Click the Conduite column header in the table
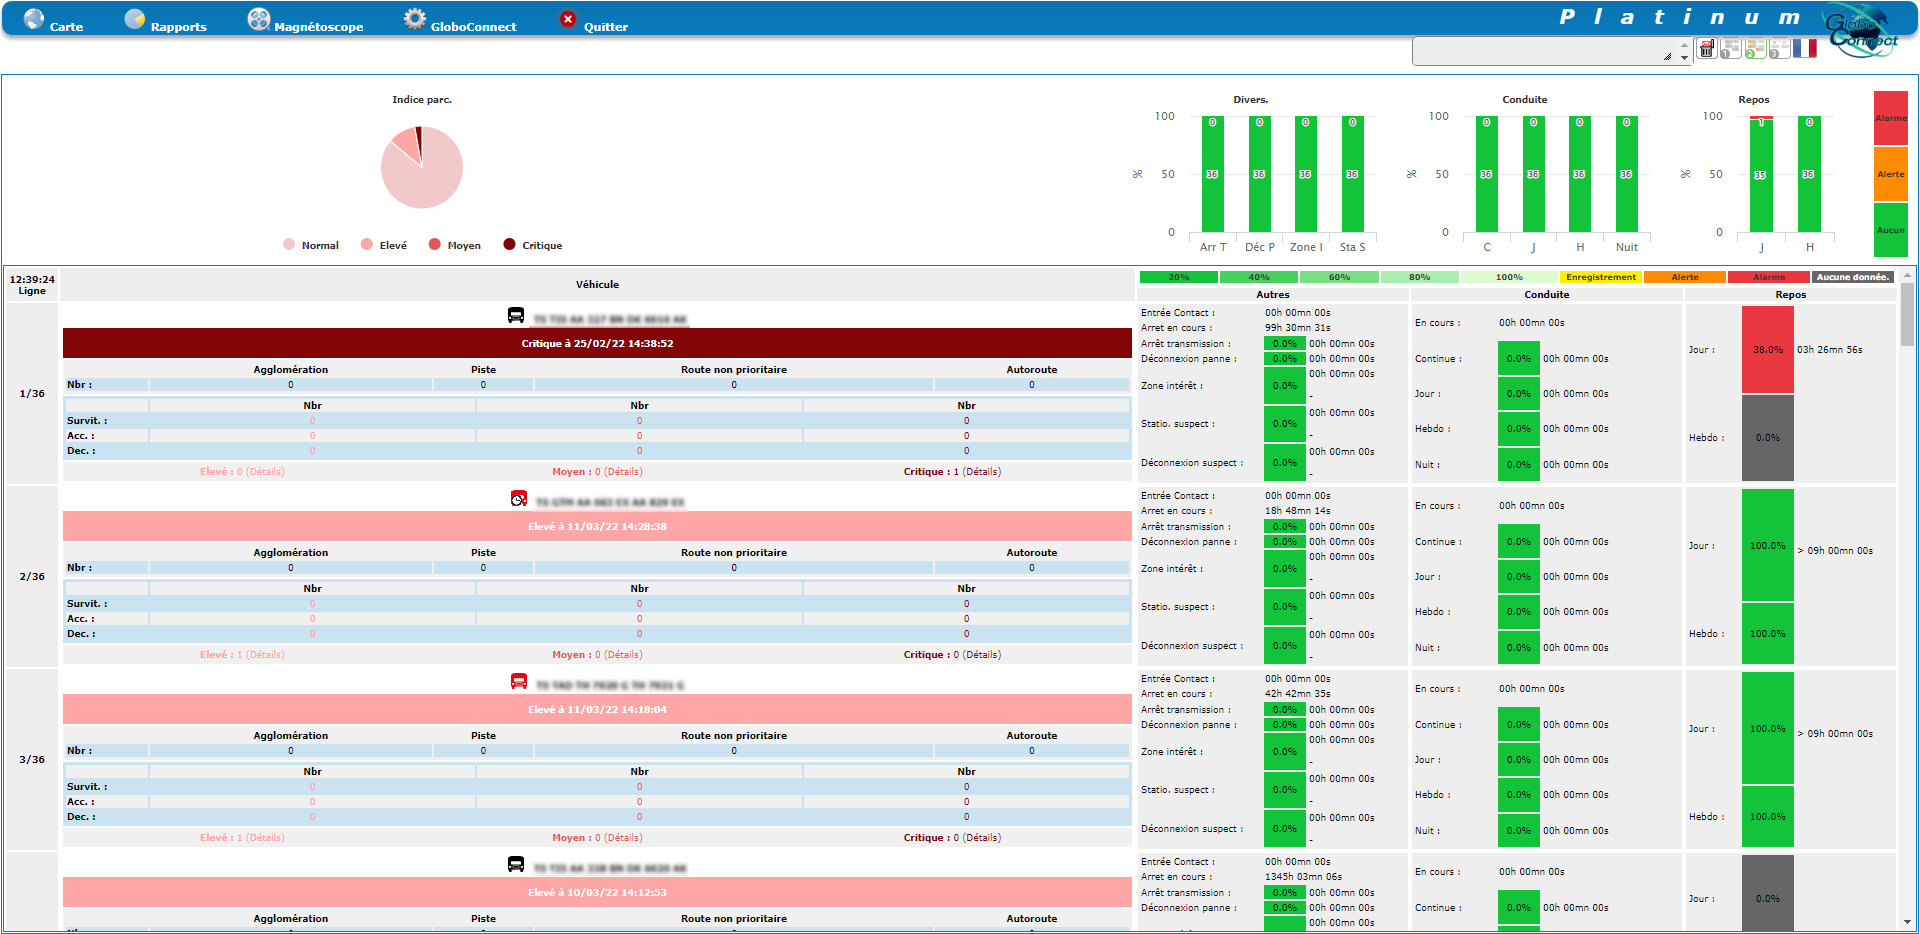1920x934 pixels. point(1546,294)
